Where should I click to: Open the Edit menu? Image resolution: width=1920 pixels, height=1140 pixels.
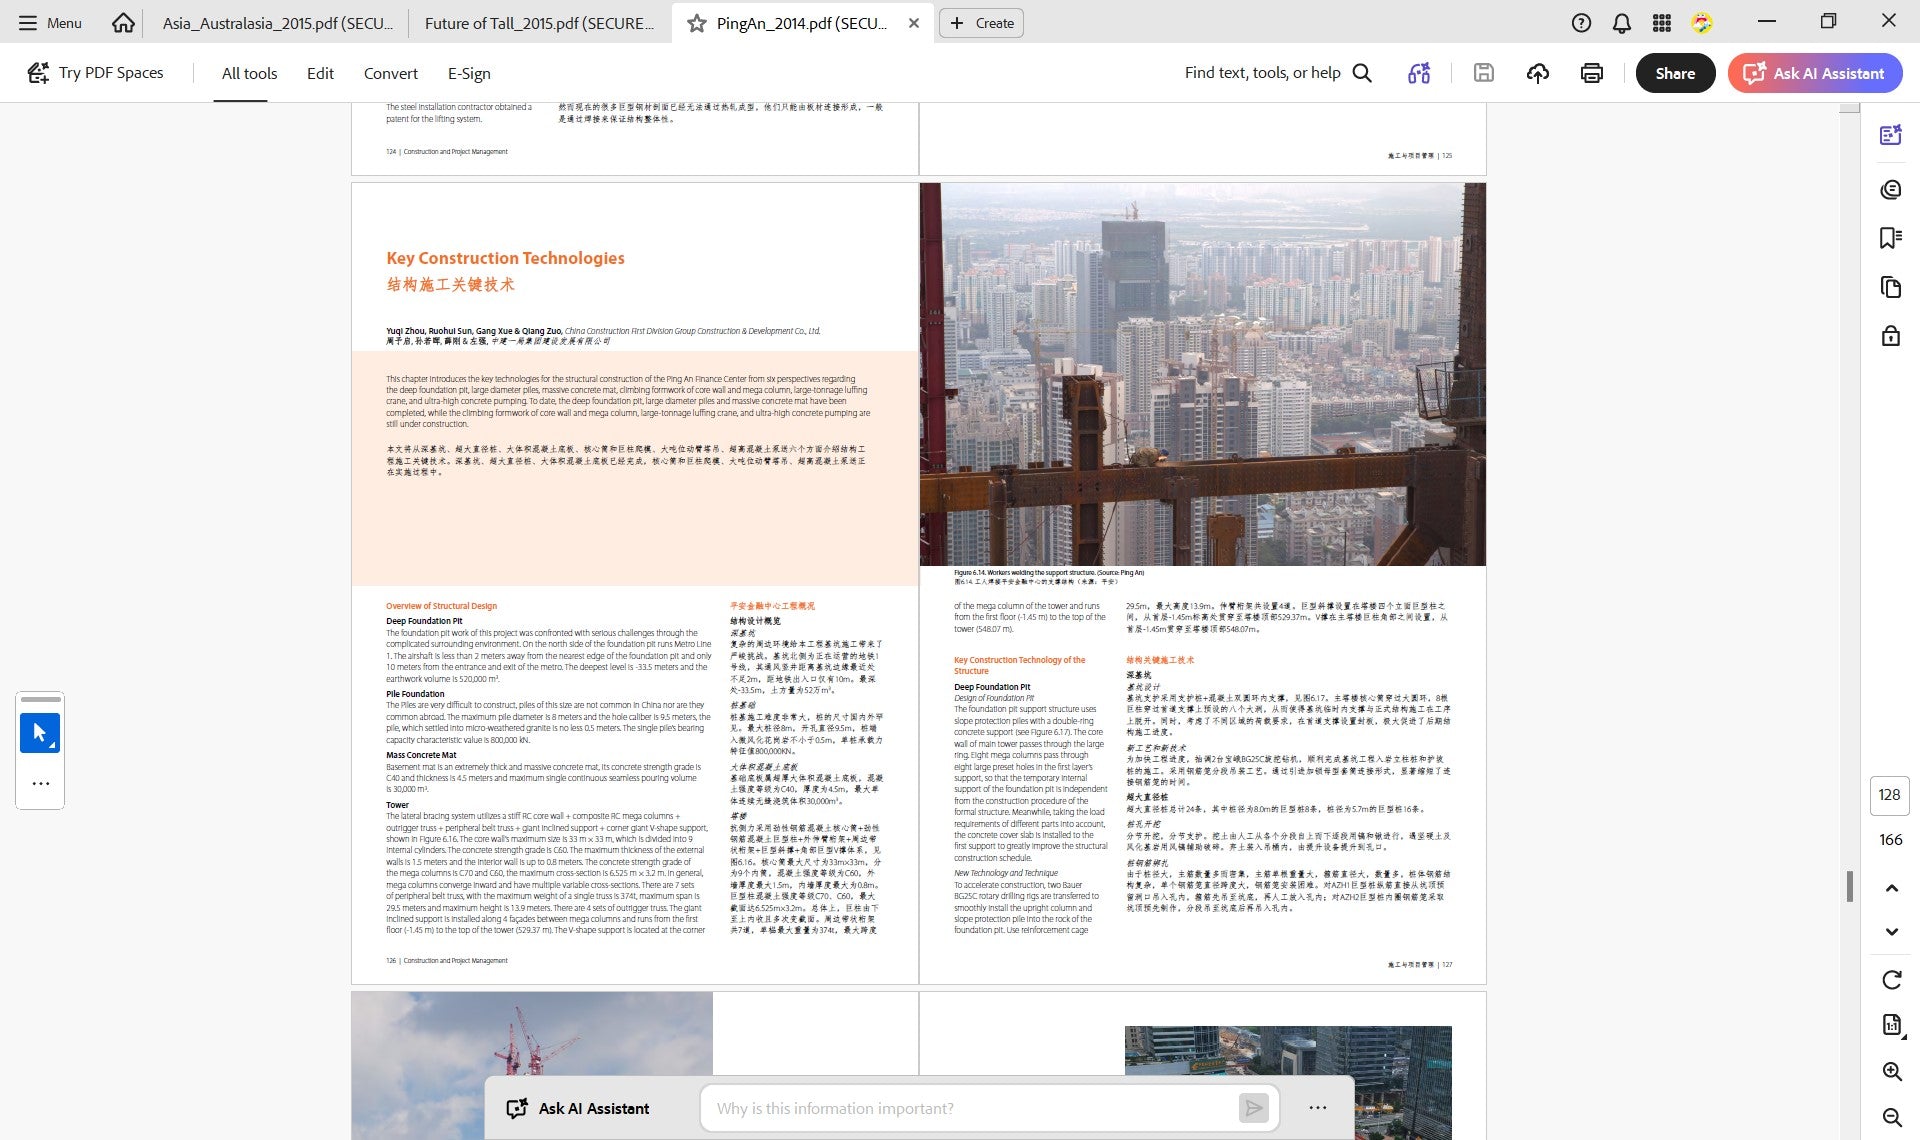coord(320,73)
